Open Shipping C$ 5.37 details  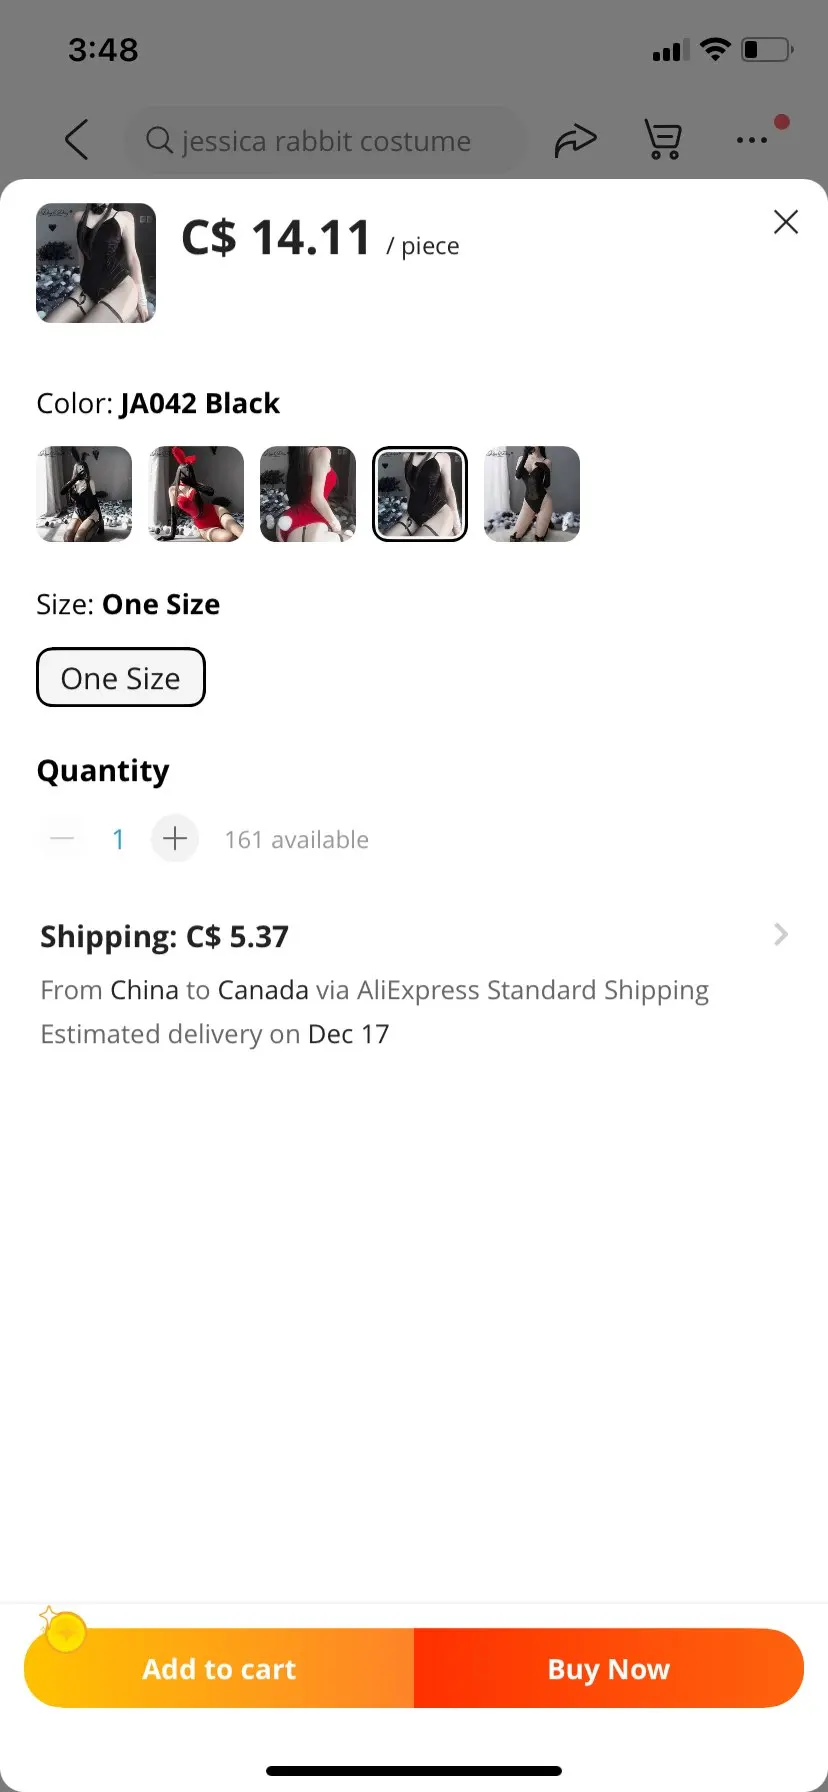[x=165, y=937]
